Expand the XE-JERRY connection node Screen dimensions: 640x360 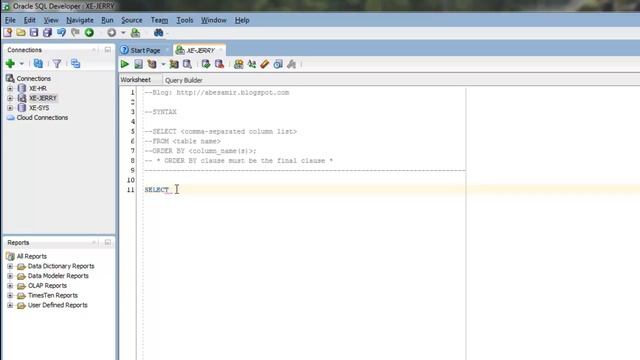(10, 98)
